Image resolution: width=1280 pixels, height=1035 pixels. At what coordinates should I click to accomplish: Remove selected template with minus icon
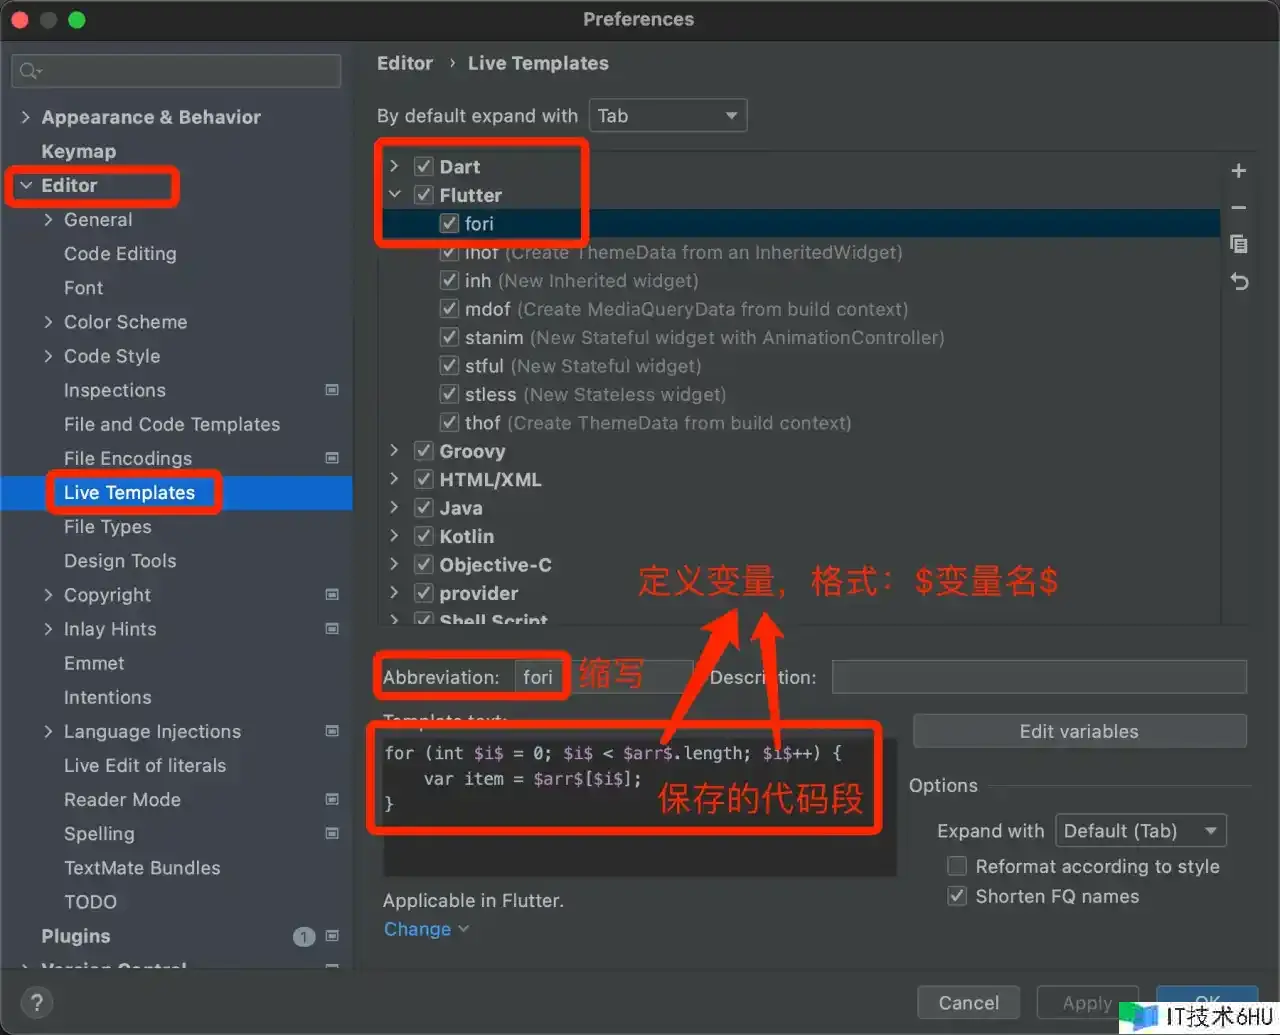coord(1238,208)
